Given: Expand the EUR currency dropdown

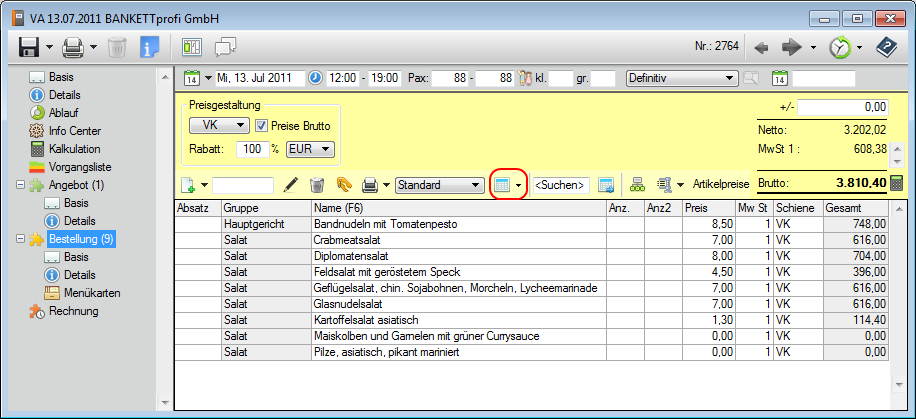Looking at the screenshot, I should [x=309, y=149].
